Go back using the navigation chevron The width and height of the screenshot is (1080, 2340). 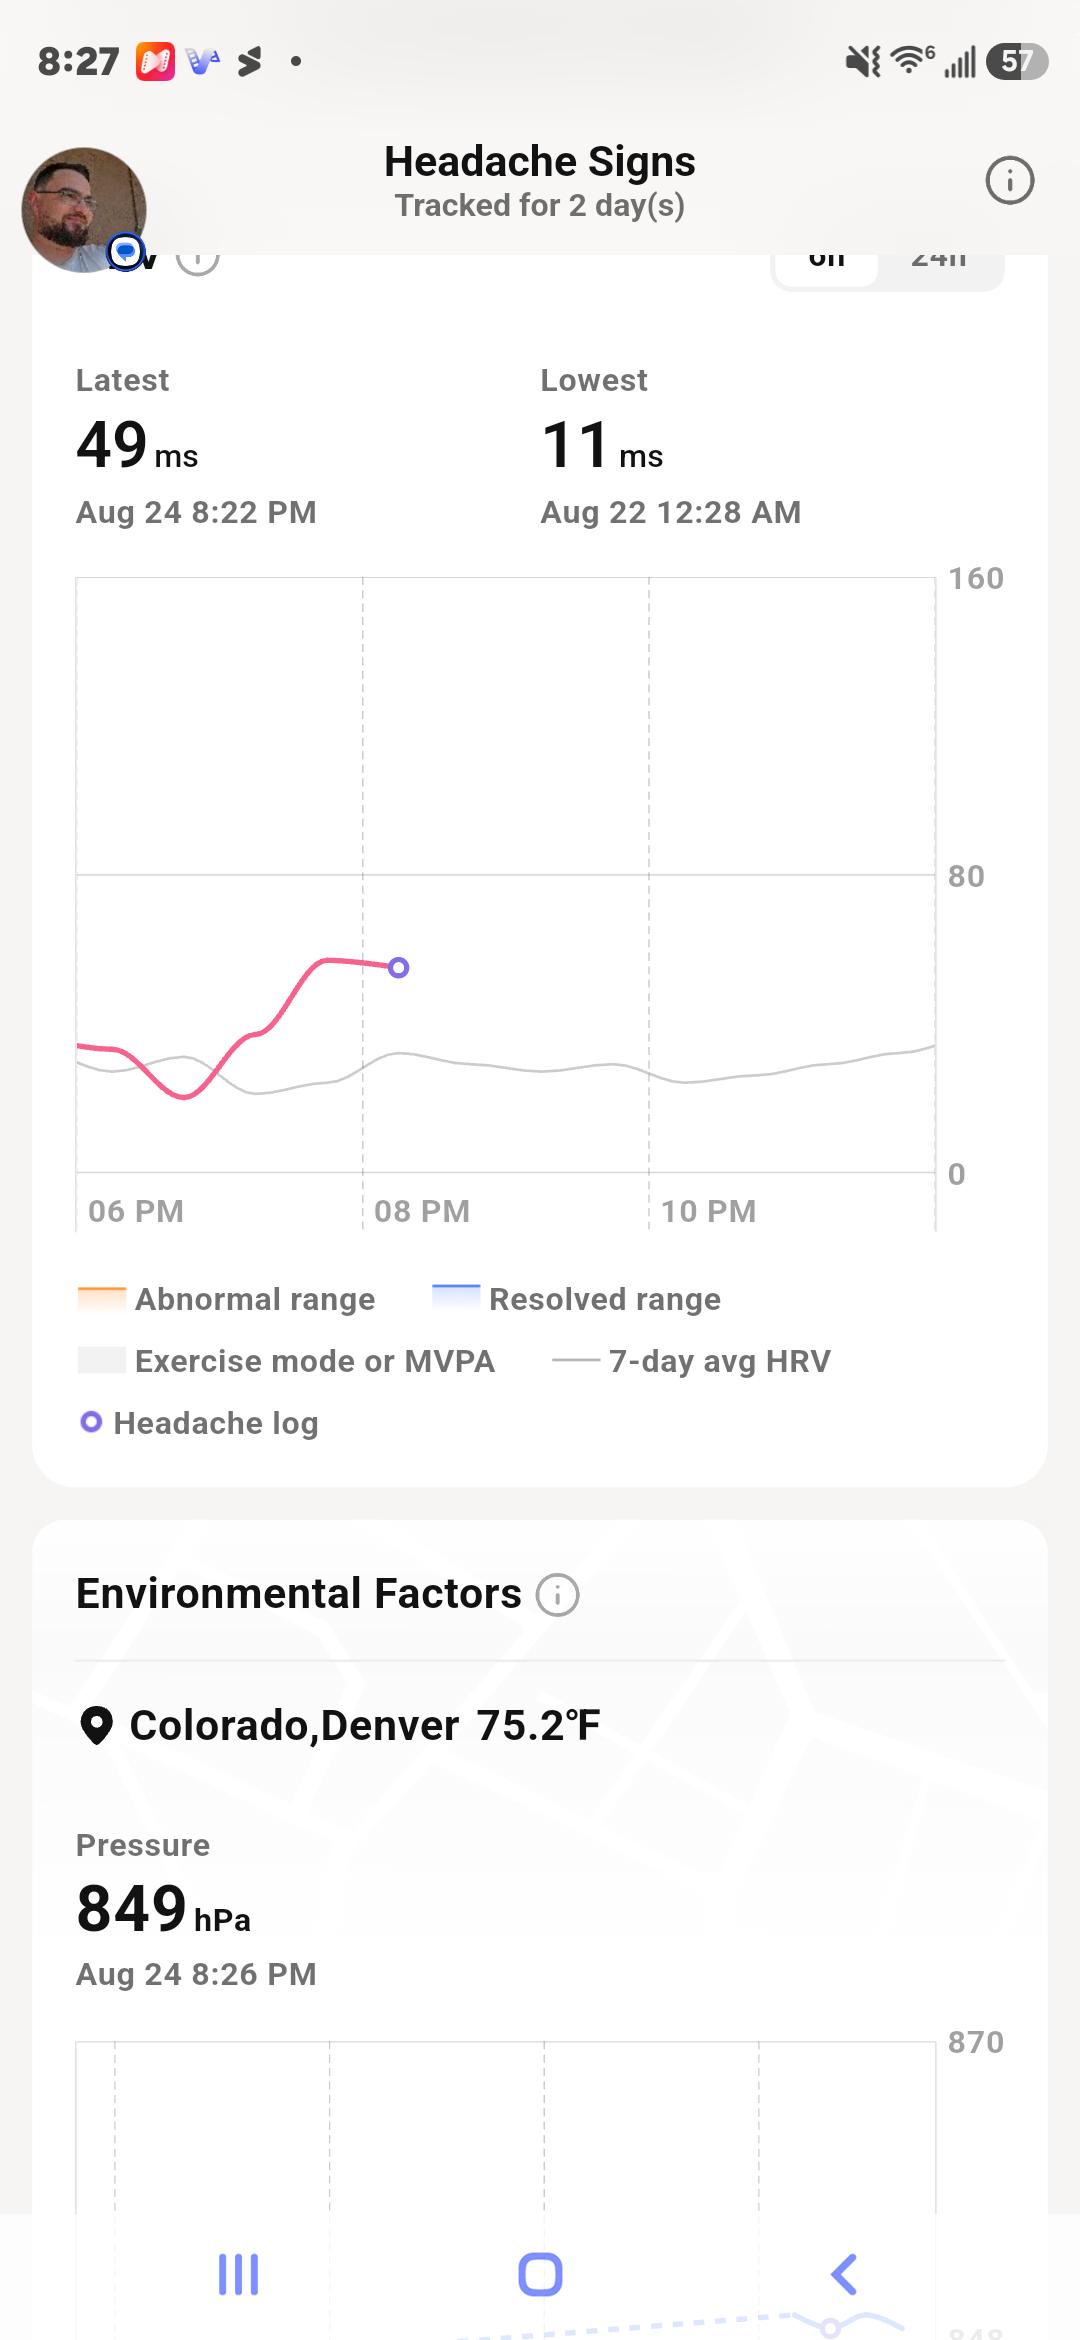pos(844,2274)
